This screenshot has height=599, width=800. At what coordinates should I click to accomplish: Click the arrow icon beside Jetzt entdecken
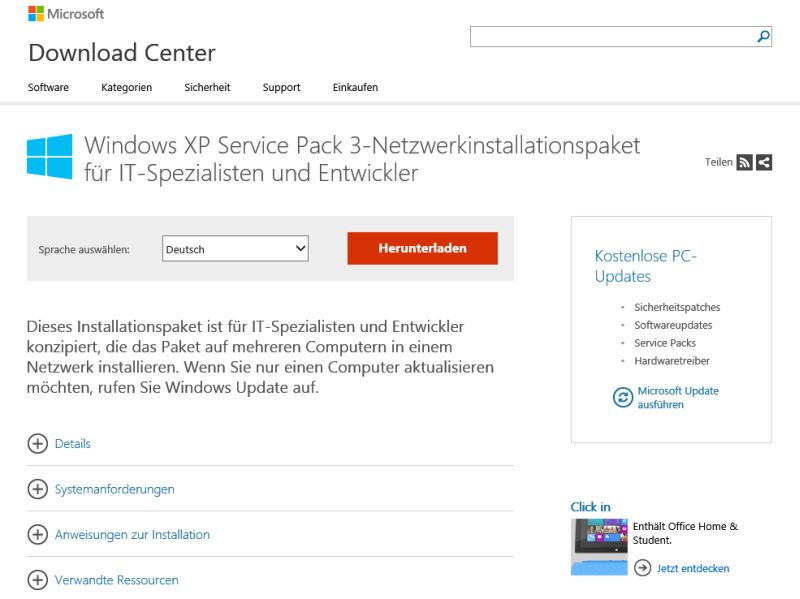tap(642, 567)
